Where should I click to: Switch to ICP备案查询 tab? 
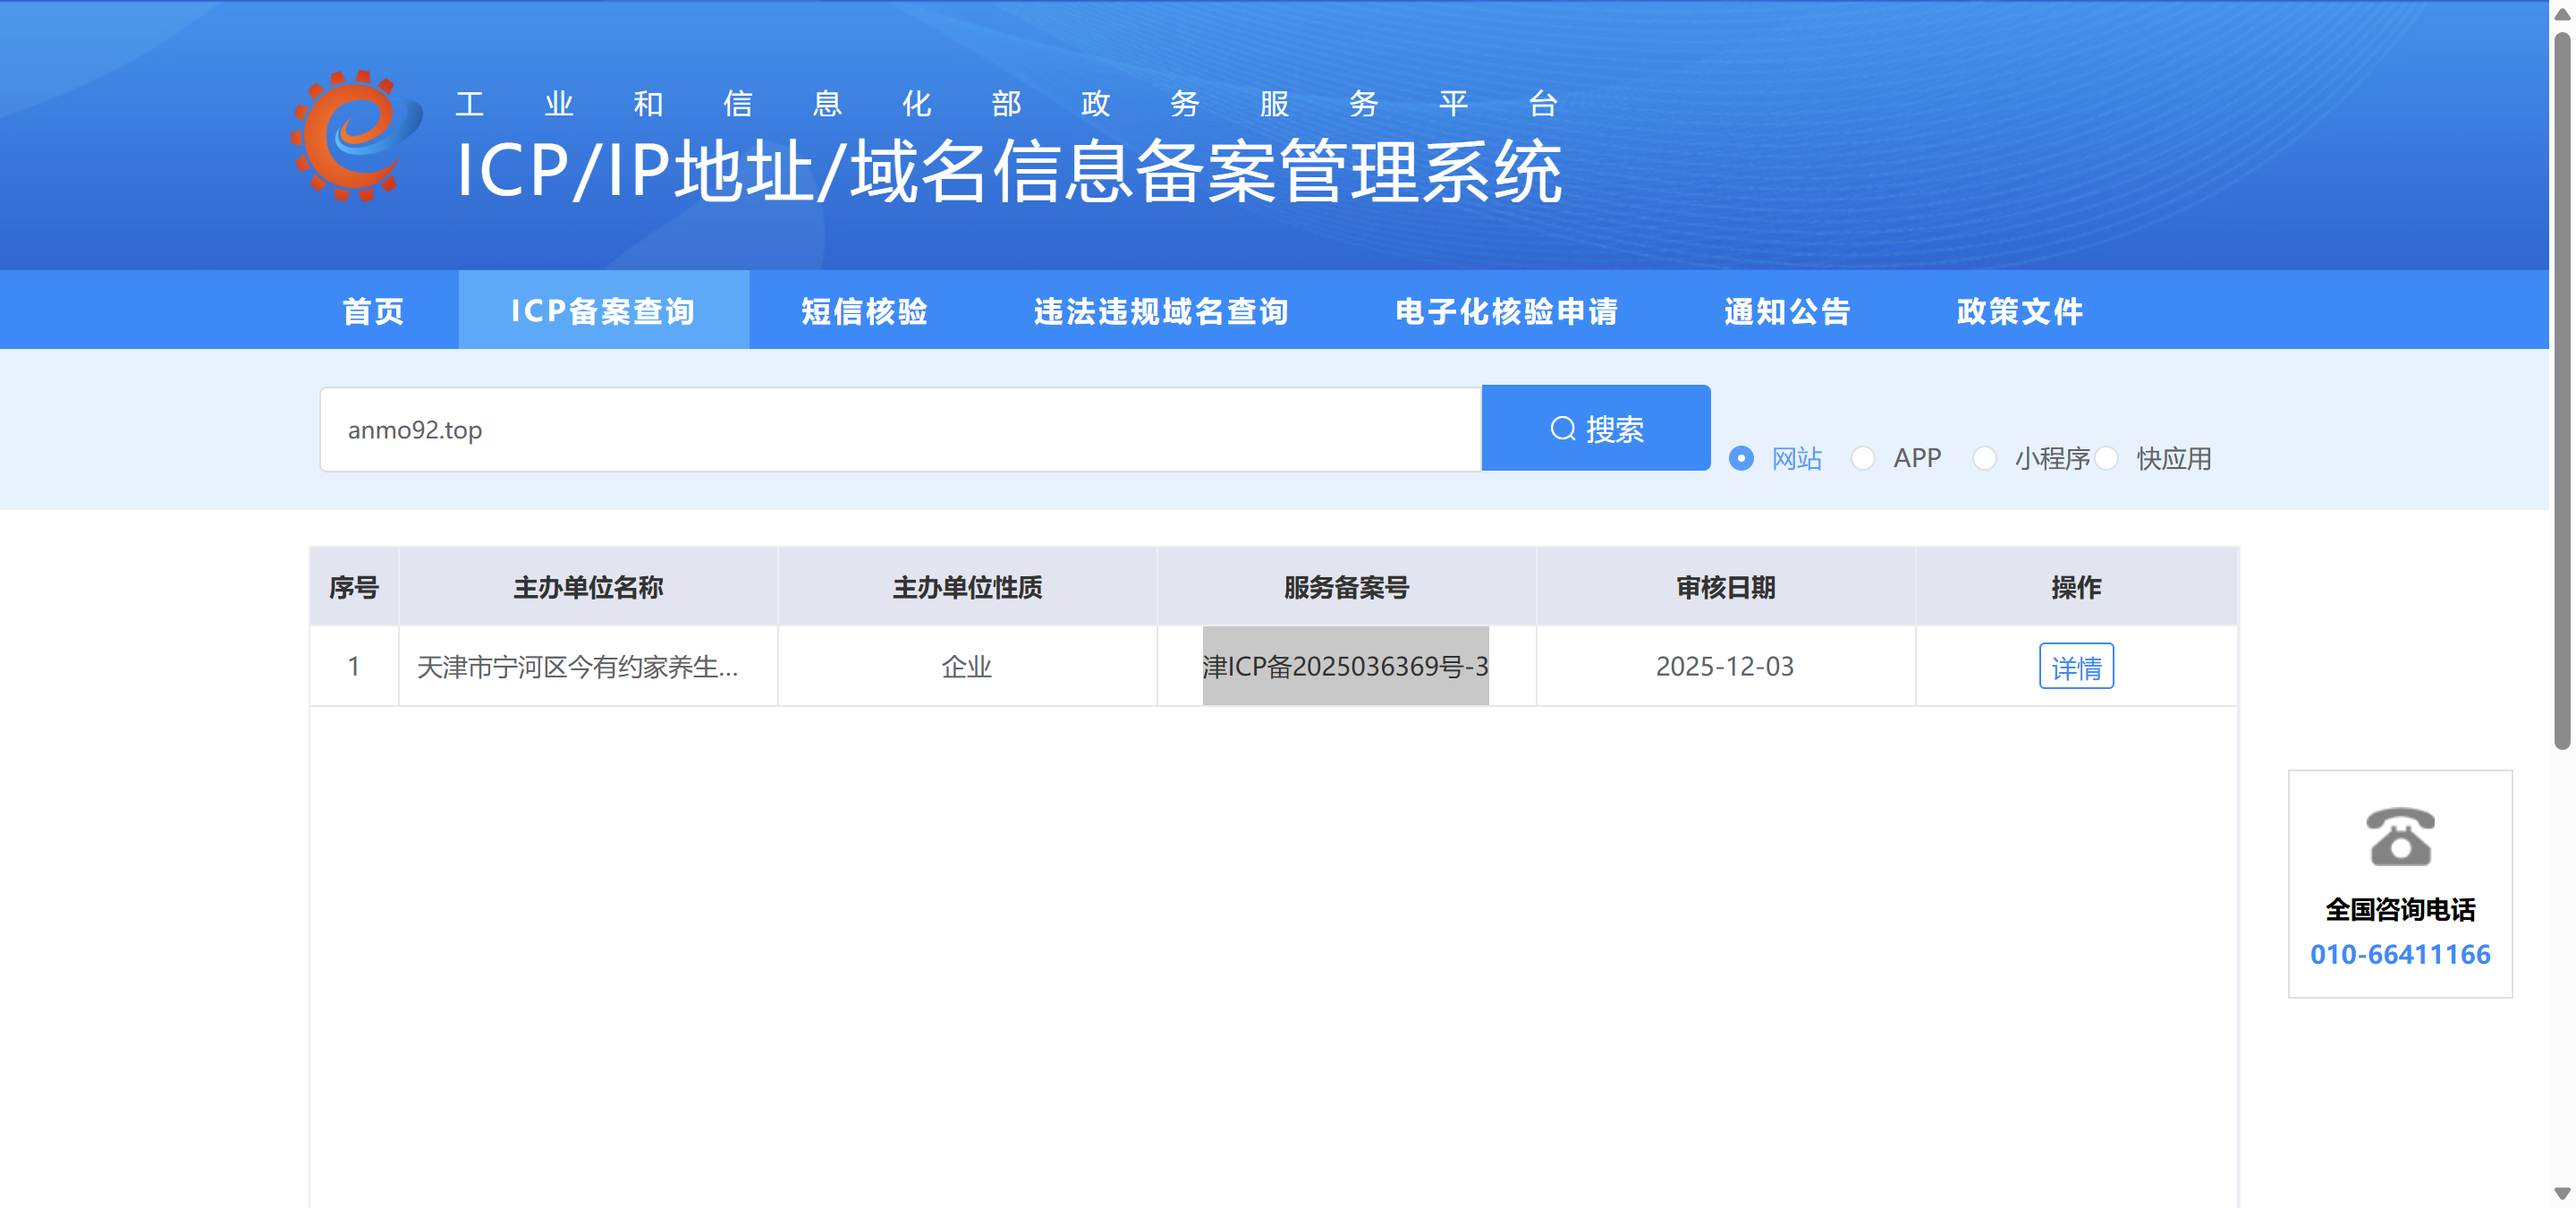pyautogui.click(x=603, y=311)
